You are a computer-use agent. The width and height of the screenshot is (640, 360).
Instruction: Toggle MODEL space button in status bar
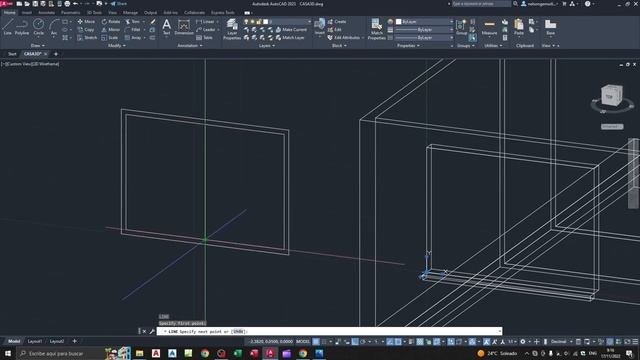[303, 341]
